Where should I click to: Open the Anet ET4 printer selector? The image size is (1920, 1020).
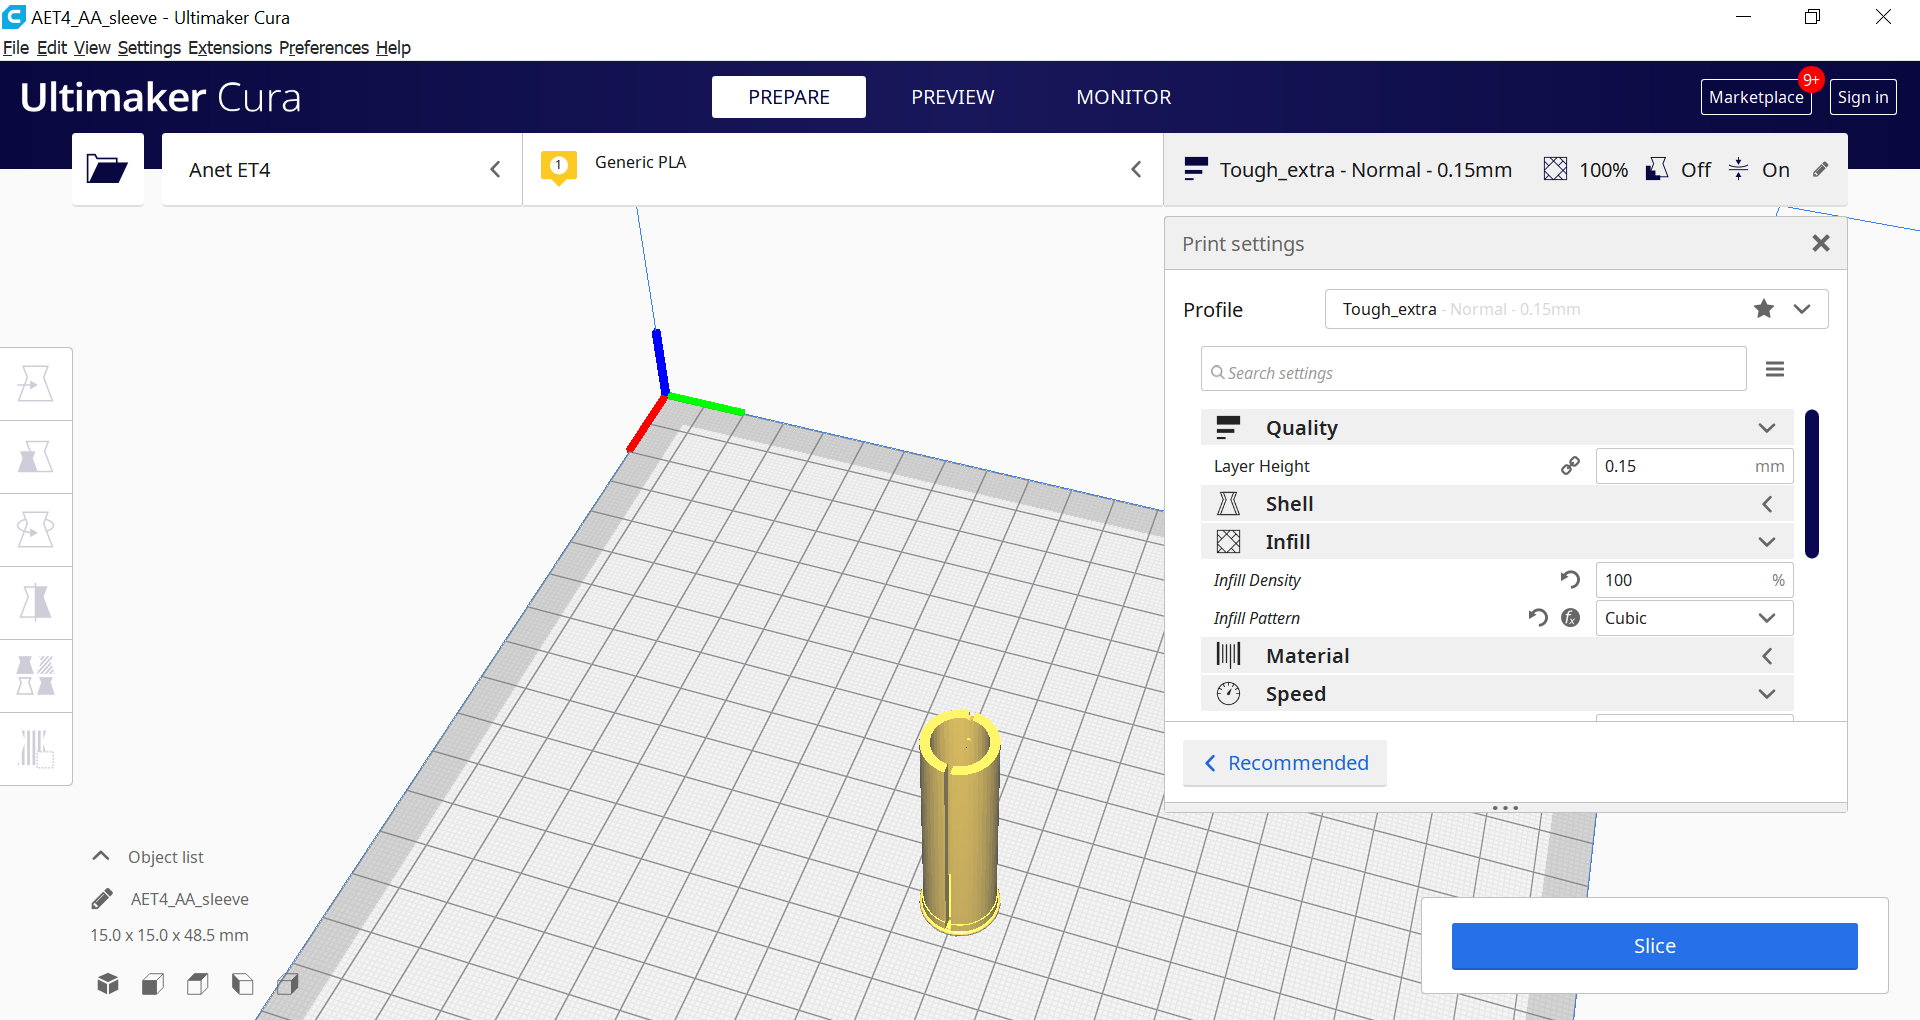pyautogui.click(x=341, y=169)
